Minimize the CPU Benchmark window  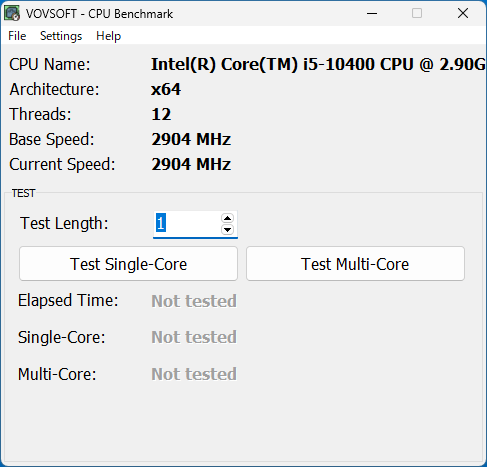tap(372, 13)
